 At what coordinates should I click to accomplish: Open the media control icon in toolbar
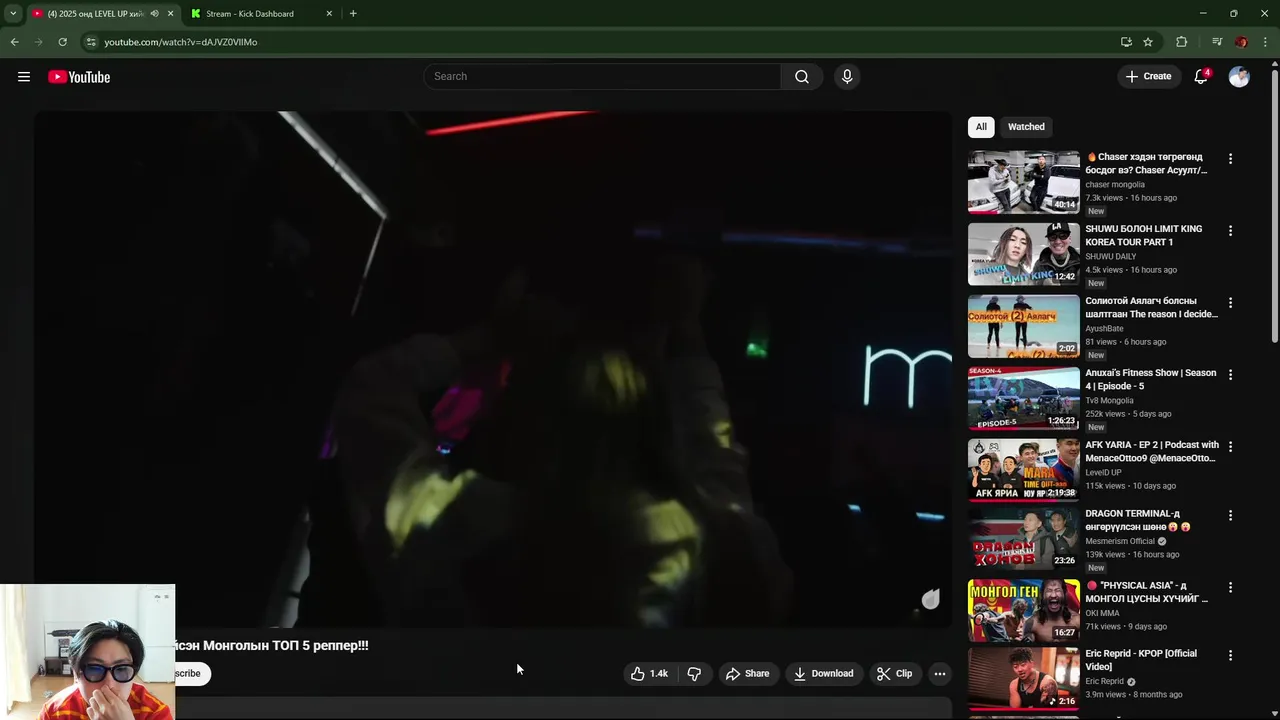(x=1217, y=42)
